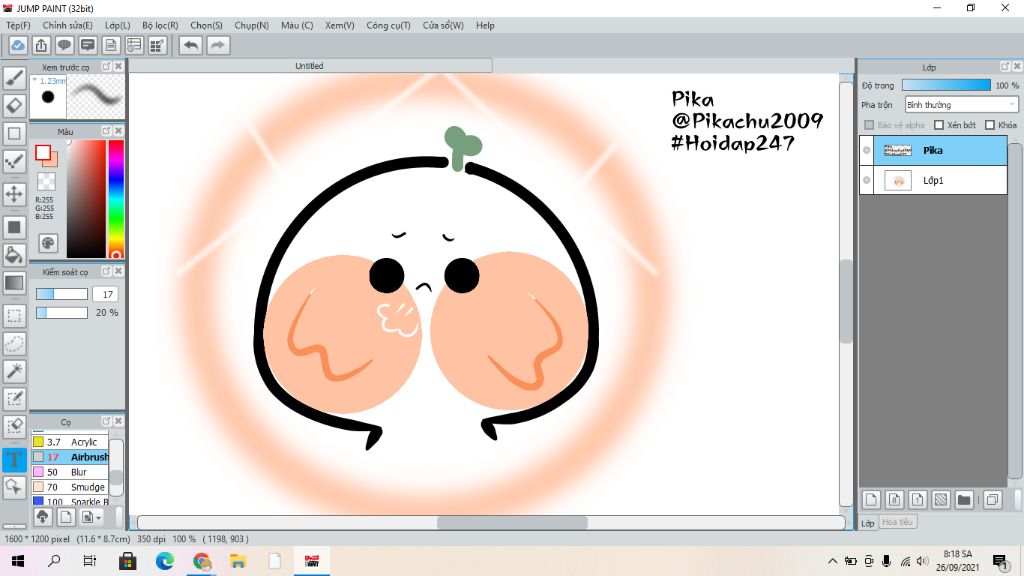Select the Fill rectangle tool
This screenshot has width=1024, height=576.
[14, 227]
